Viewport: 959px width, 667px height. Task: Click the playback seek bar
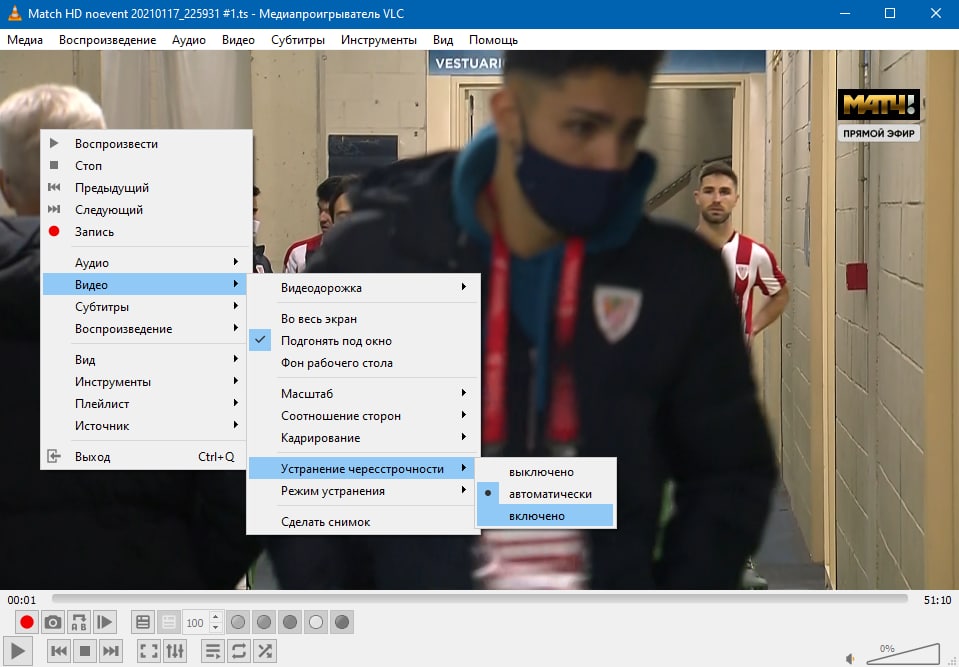tap(479, 599)
